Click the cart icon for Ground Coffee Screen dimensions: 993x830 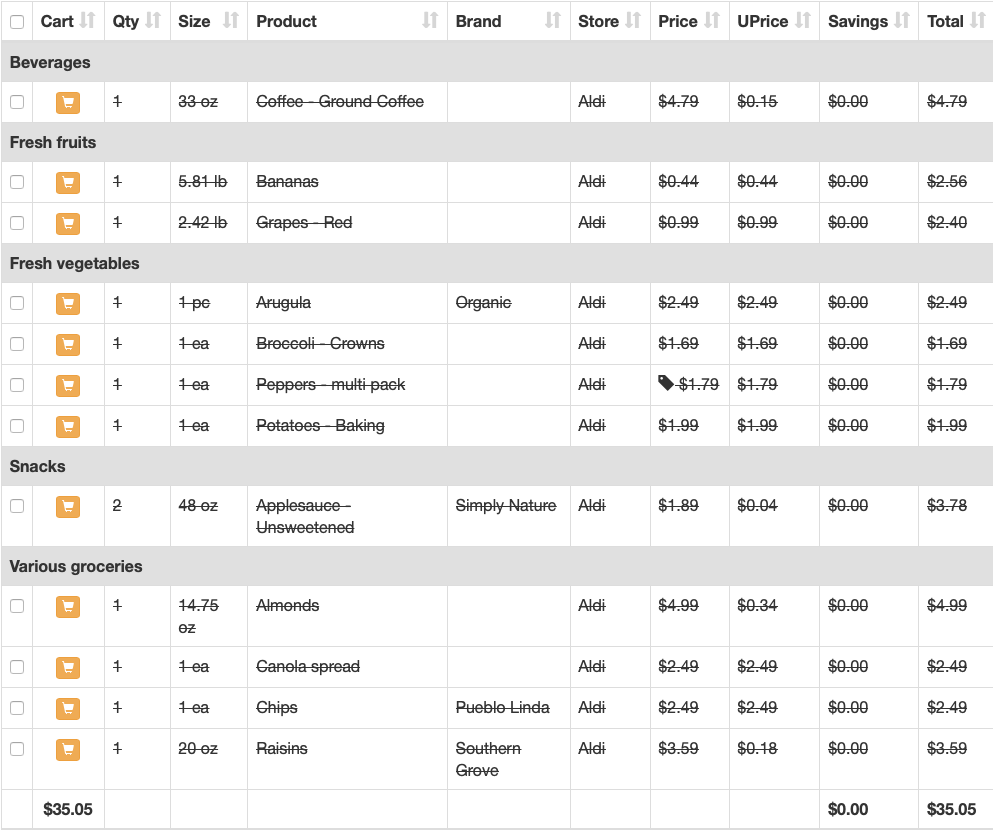tap(68, 103)
